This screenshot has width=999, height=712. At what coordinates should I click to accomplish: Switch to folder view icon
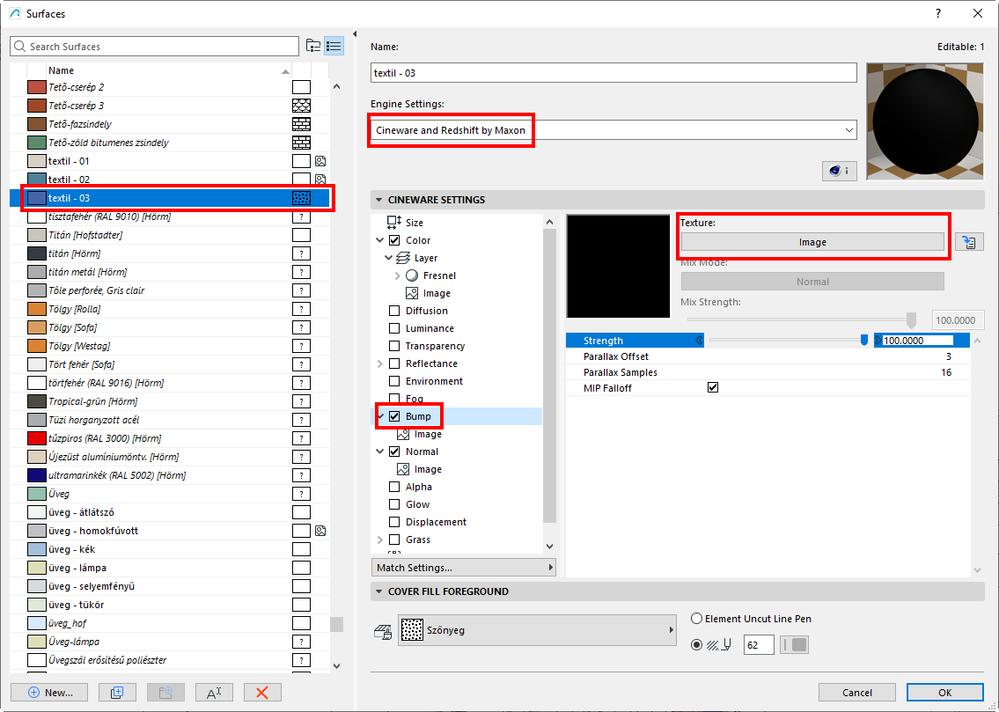313,46
